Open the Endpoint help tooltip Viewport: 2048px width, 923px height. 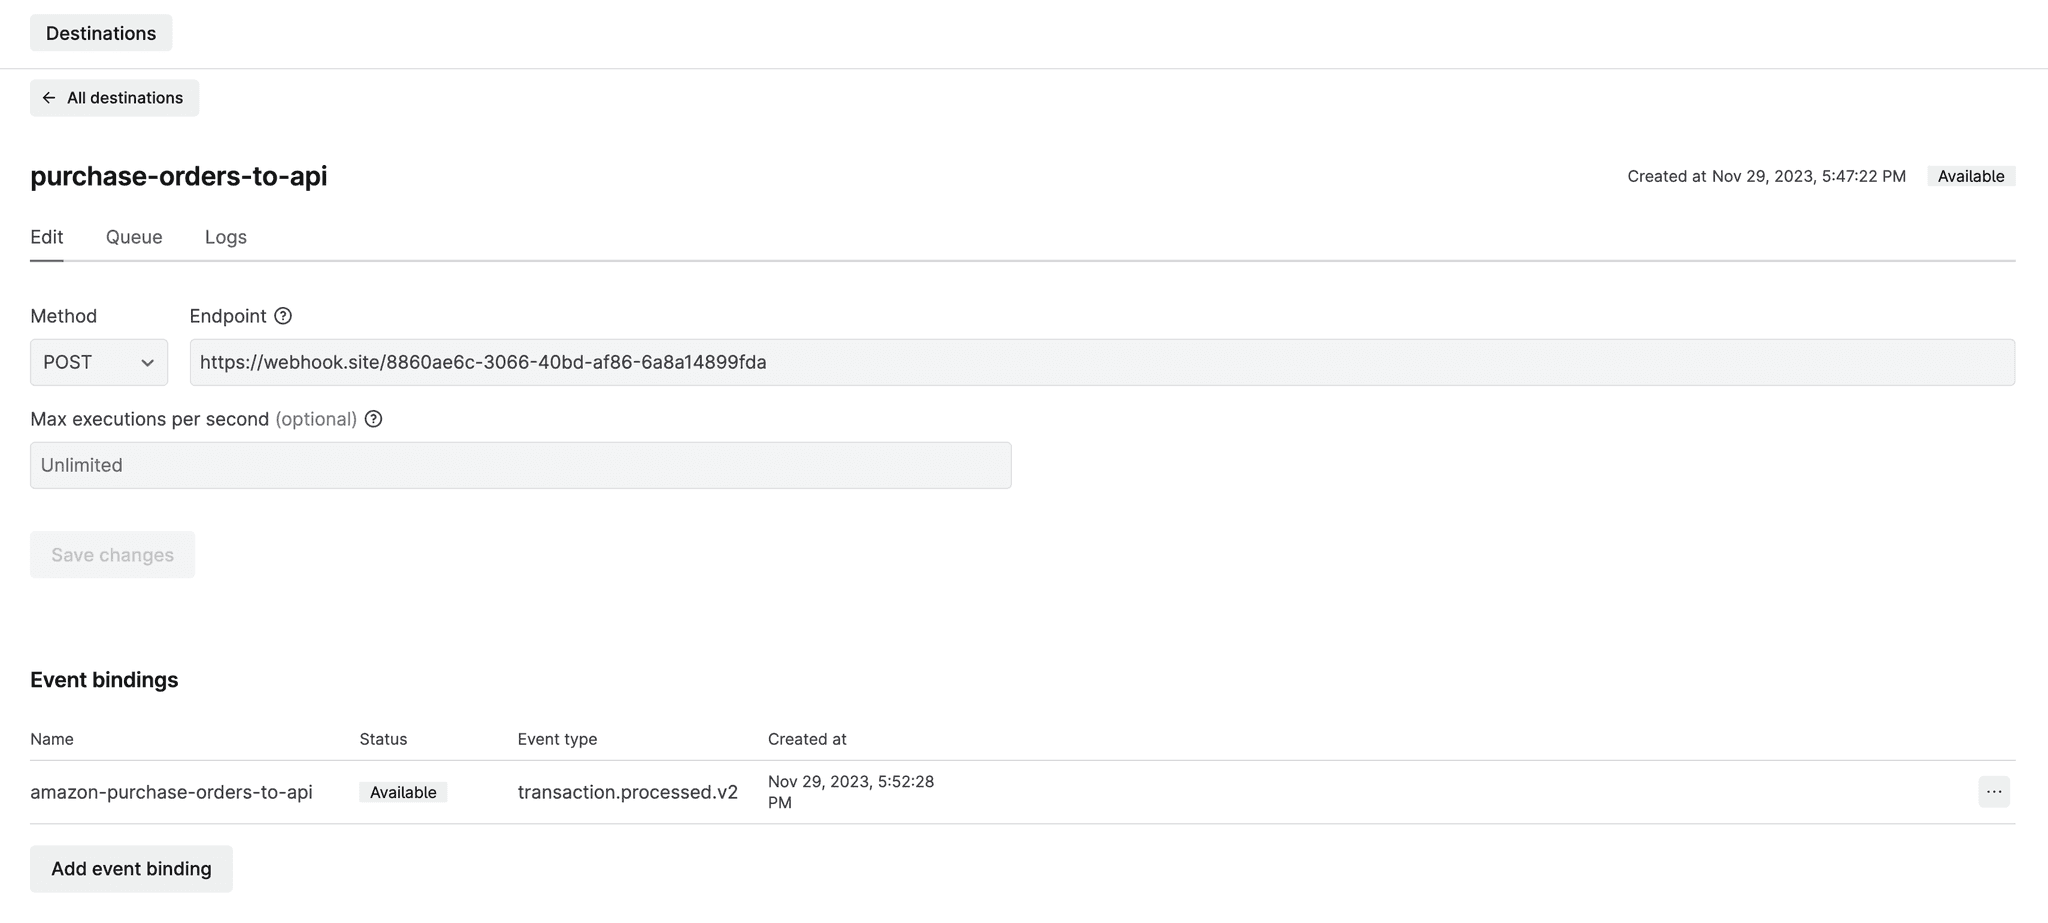282,316
